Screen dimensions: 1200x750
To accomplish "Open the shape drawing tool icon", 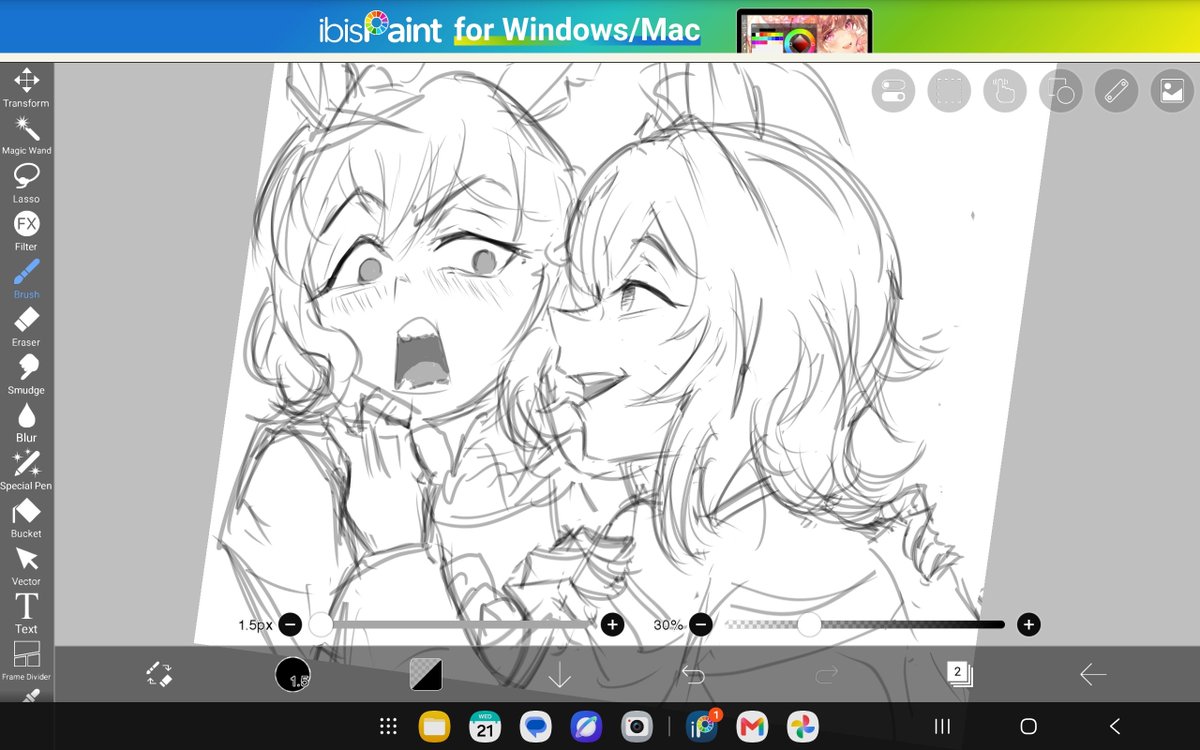I will tap(1061, 91).
